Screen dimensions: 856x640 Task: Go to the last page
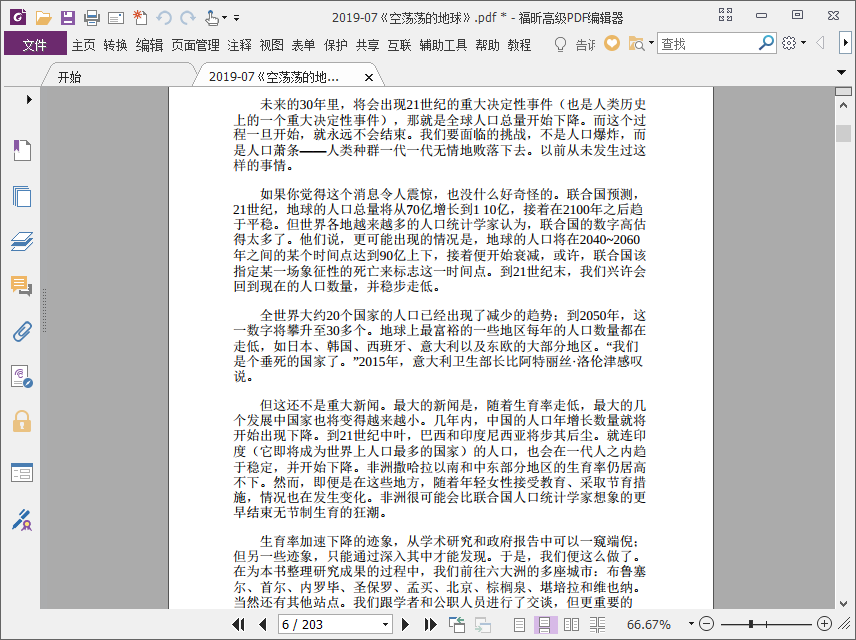pyautogui.click(x=430, y=624)
